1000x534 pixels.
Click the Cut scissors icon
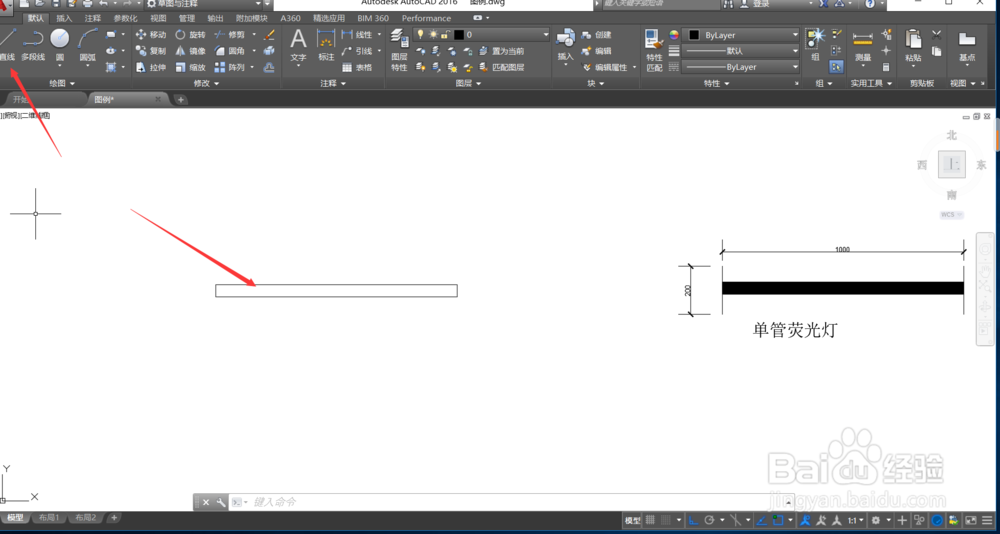click(x=936, y=34)
